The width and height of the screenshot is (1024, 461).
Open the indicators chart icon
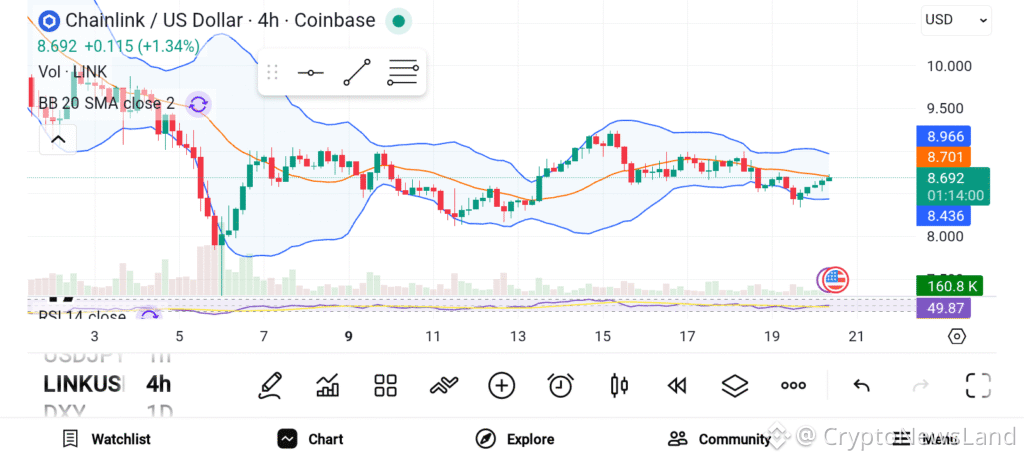pyautogui.click(x=327, y=385)
